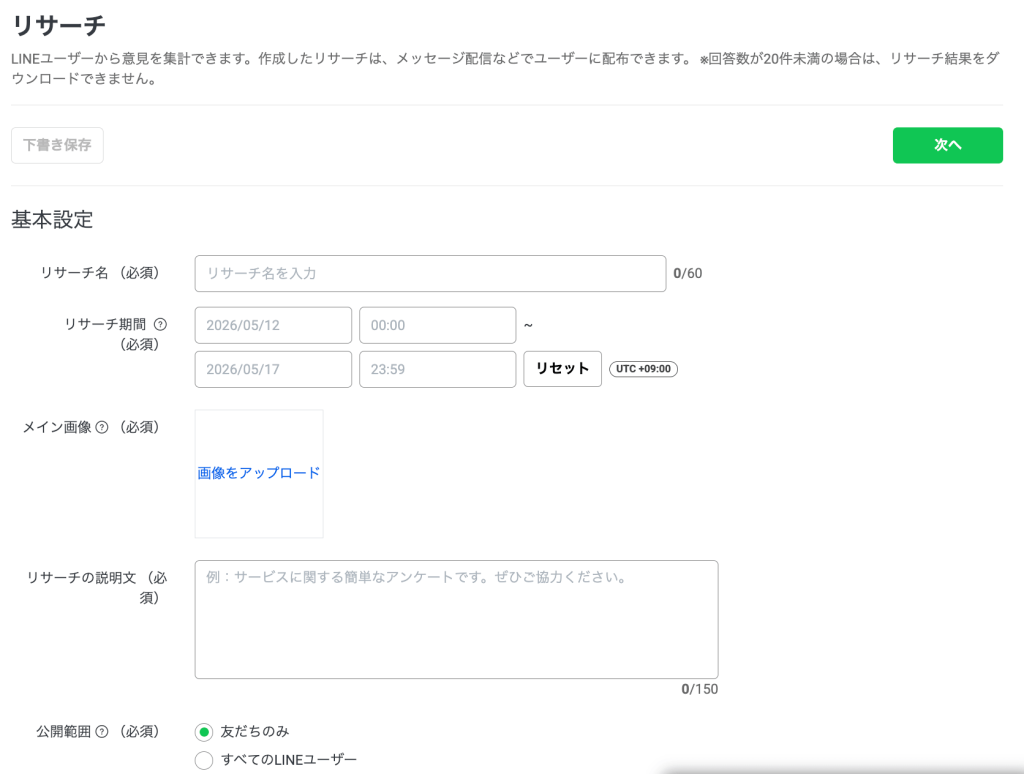Click the リサーチ名（必須） label
1024x774 pixels.
point(100,273)
